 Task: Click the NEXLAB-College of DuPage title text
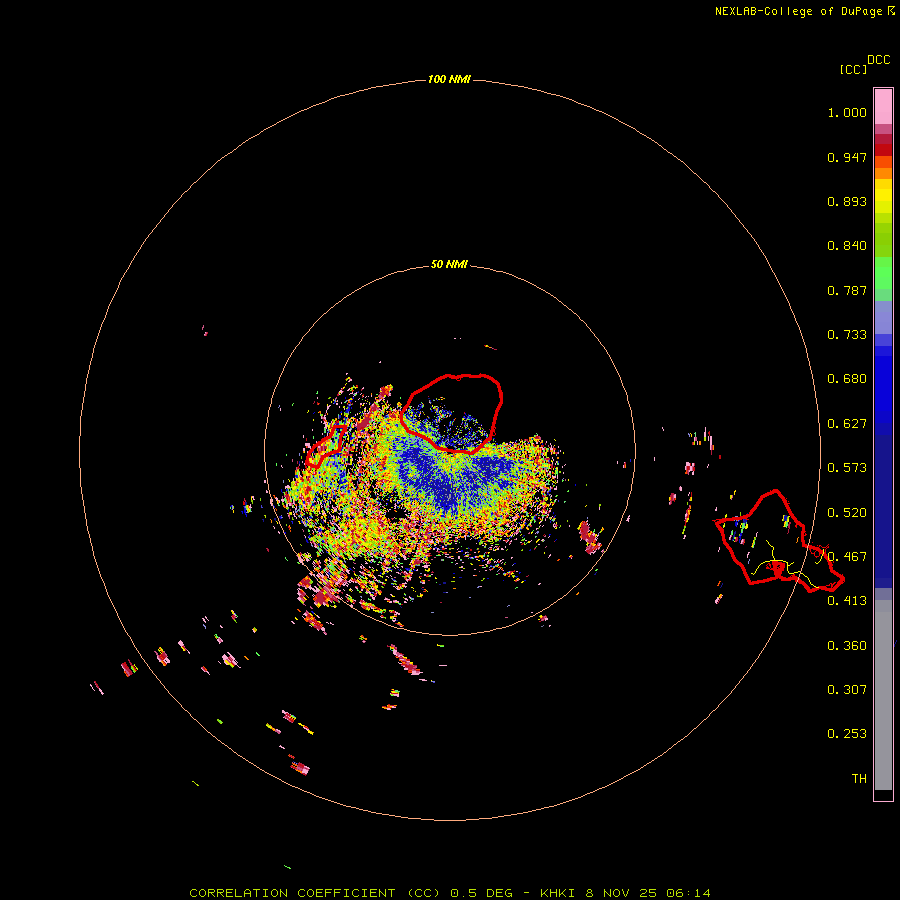pos(798,11)
